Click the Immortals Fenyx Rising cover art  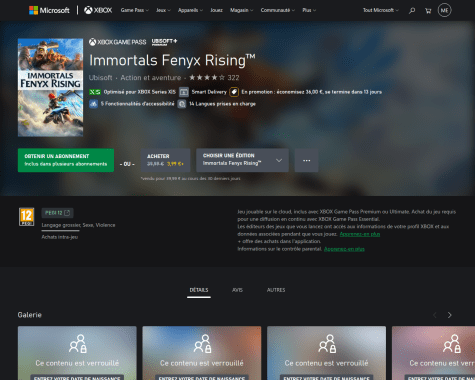tap(50, 87)
